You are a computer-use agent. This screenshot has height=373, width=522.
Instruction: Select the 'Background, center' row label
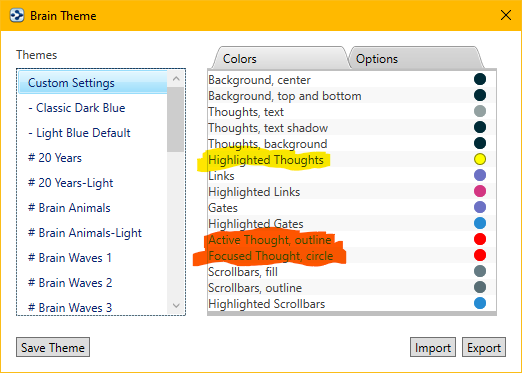[x=259, y=80]
